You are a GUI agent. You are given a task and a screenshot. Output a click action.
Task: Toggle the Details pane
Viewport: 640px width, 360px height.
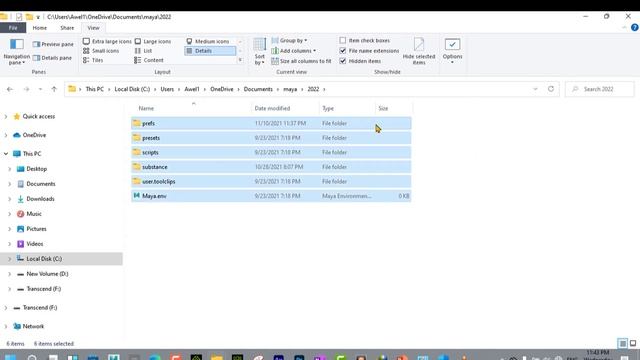52,58
